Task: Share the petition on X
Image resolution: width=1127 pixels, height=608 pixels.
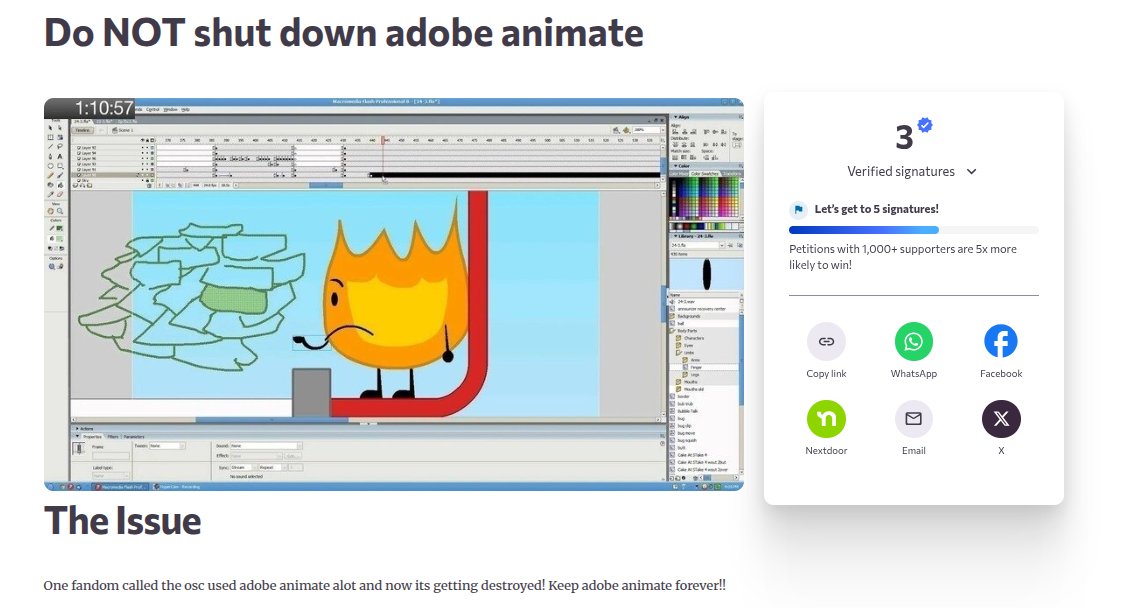Action: tap(1000, 418)
